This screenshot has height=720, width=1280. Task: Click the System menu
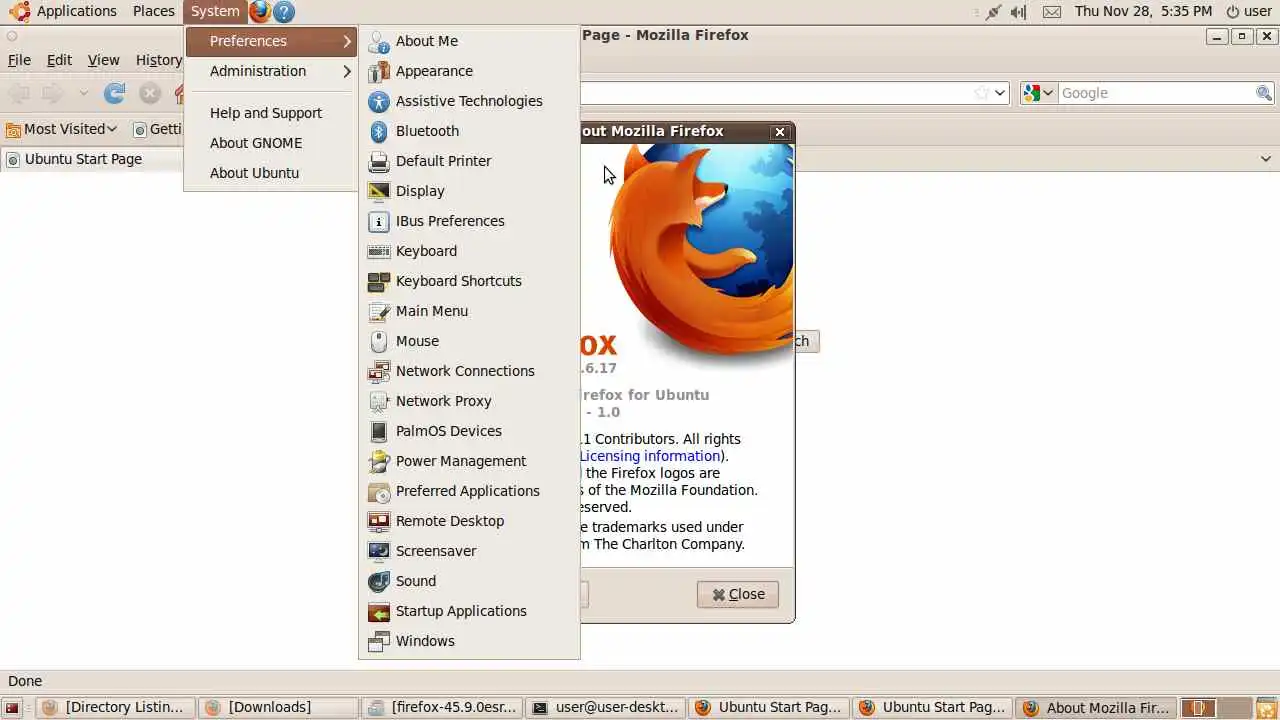pos(215,11)
